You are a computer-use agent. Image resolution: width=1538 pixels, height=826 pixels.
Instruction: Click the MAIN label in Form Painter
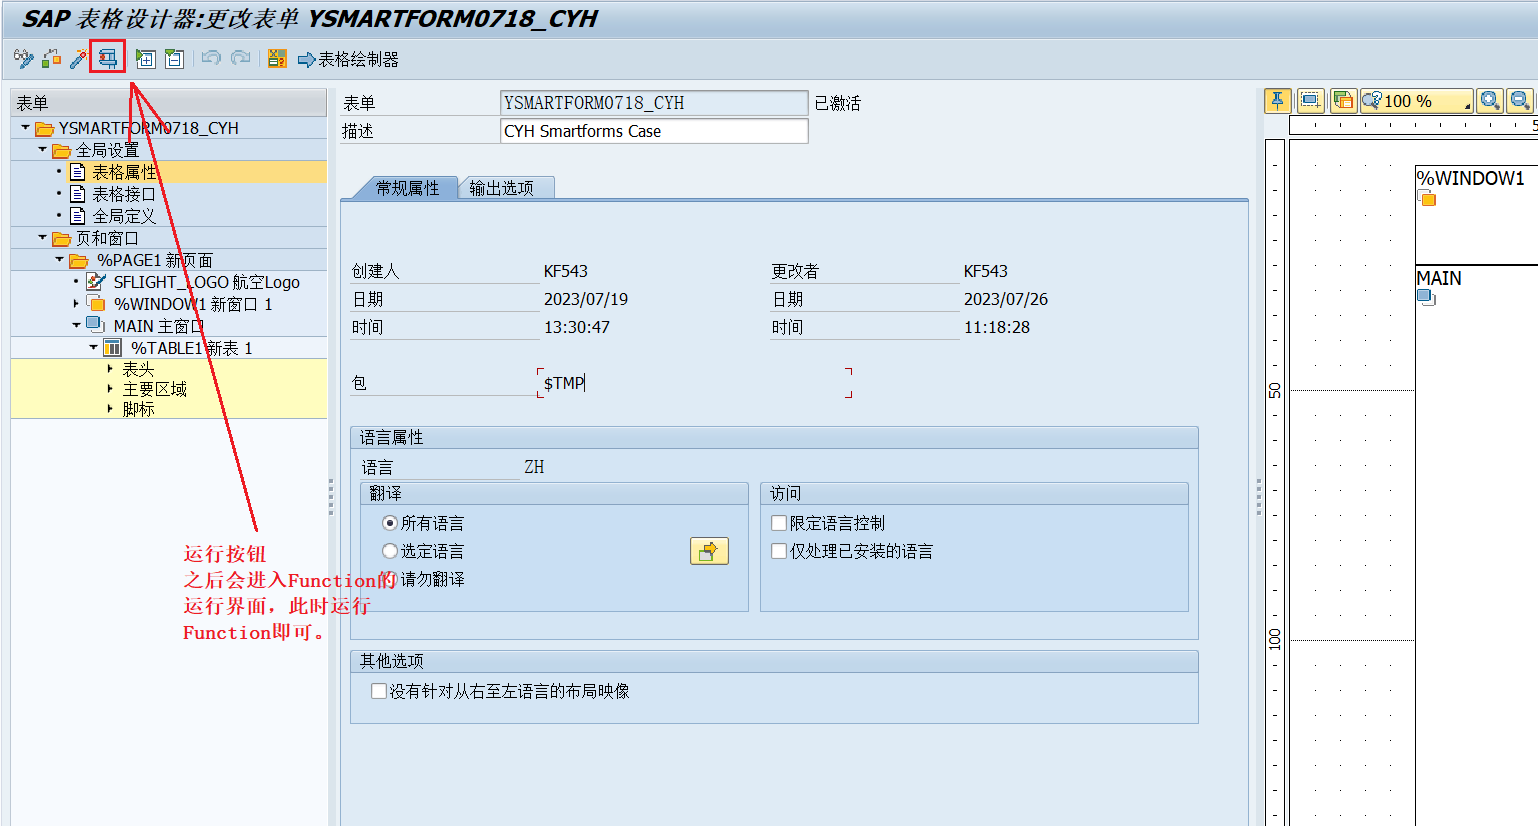click(x=1439, y=278)
